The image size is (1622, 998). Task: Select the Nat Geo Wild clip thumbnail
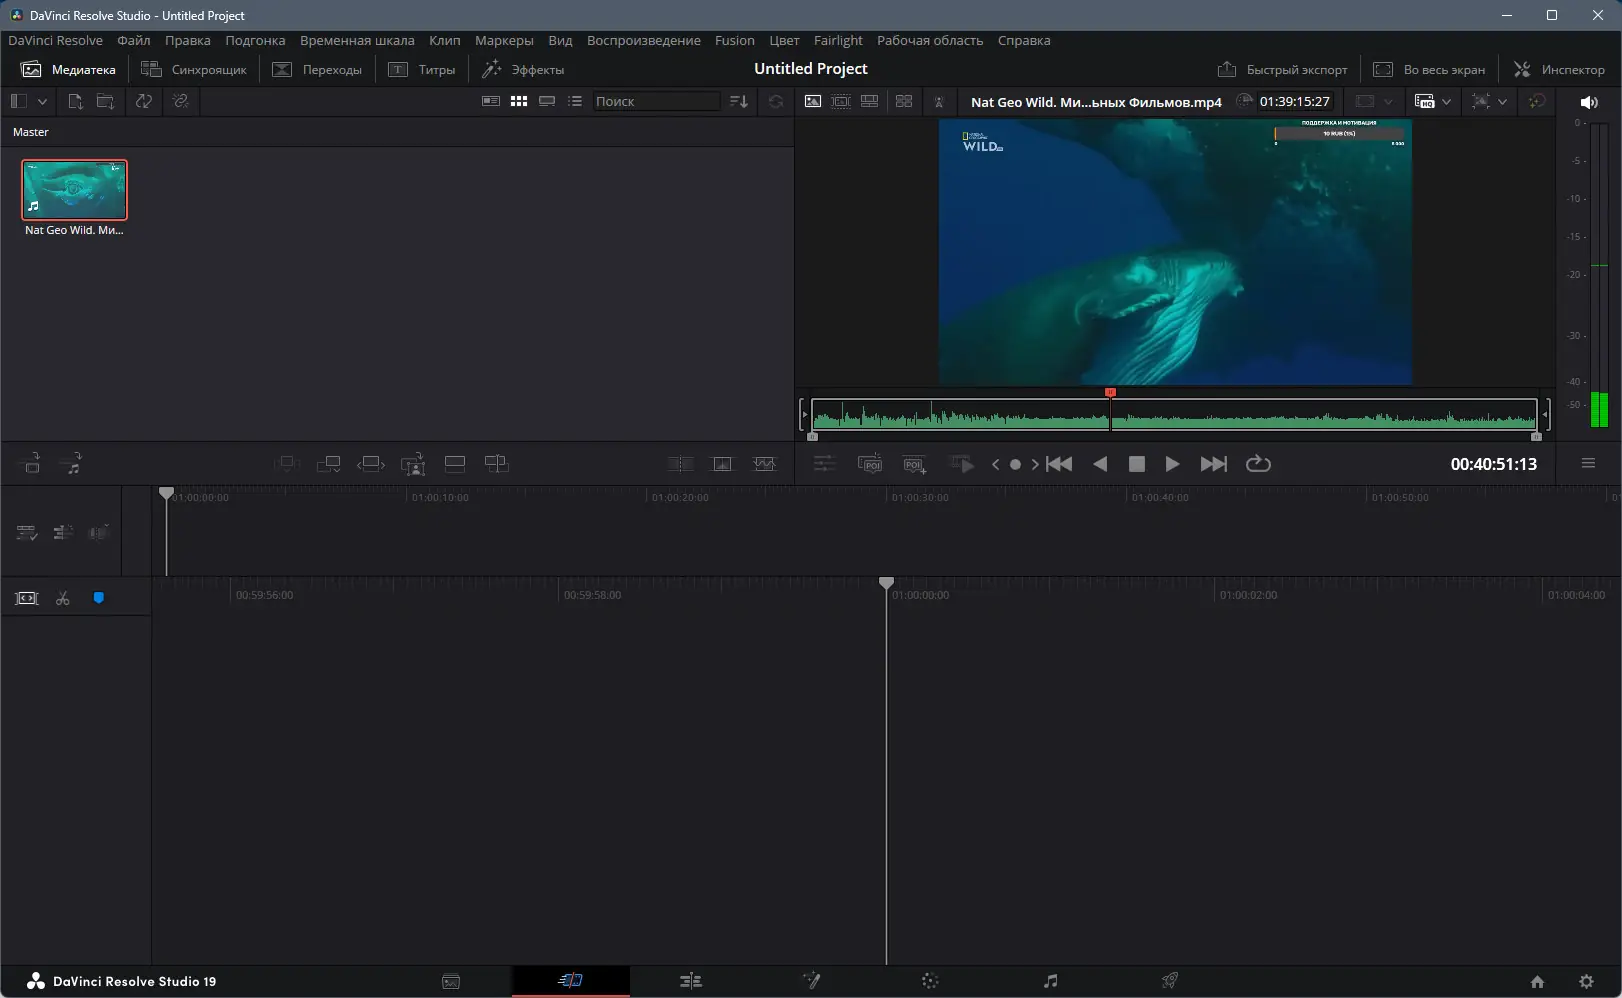click(75, 190)
